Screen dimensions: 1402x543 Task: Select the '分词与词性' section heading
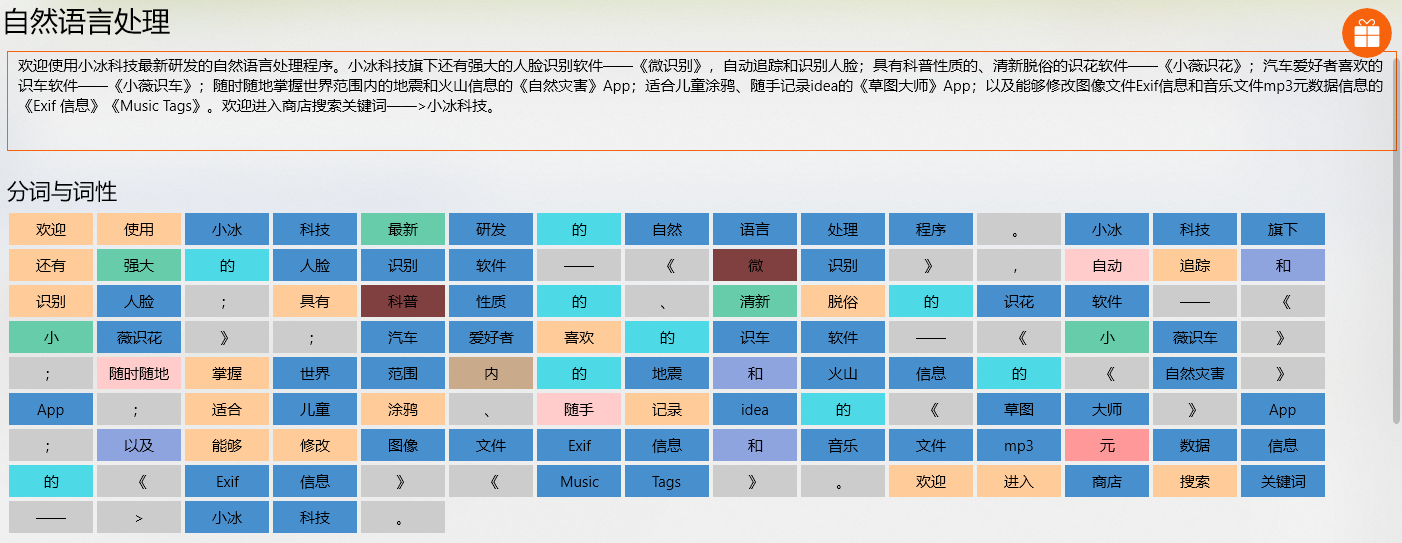pos(62,192)
